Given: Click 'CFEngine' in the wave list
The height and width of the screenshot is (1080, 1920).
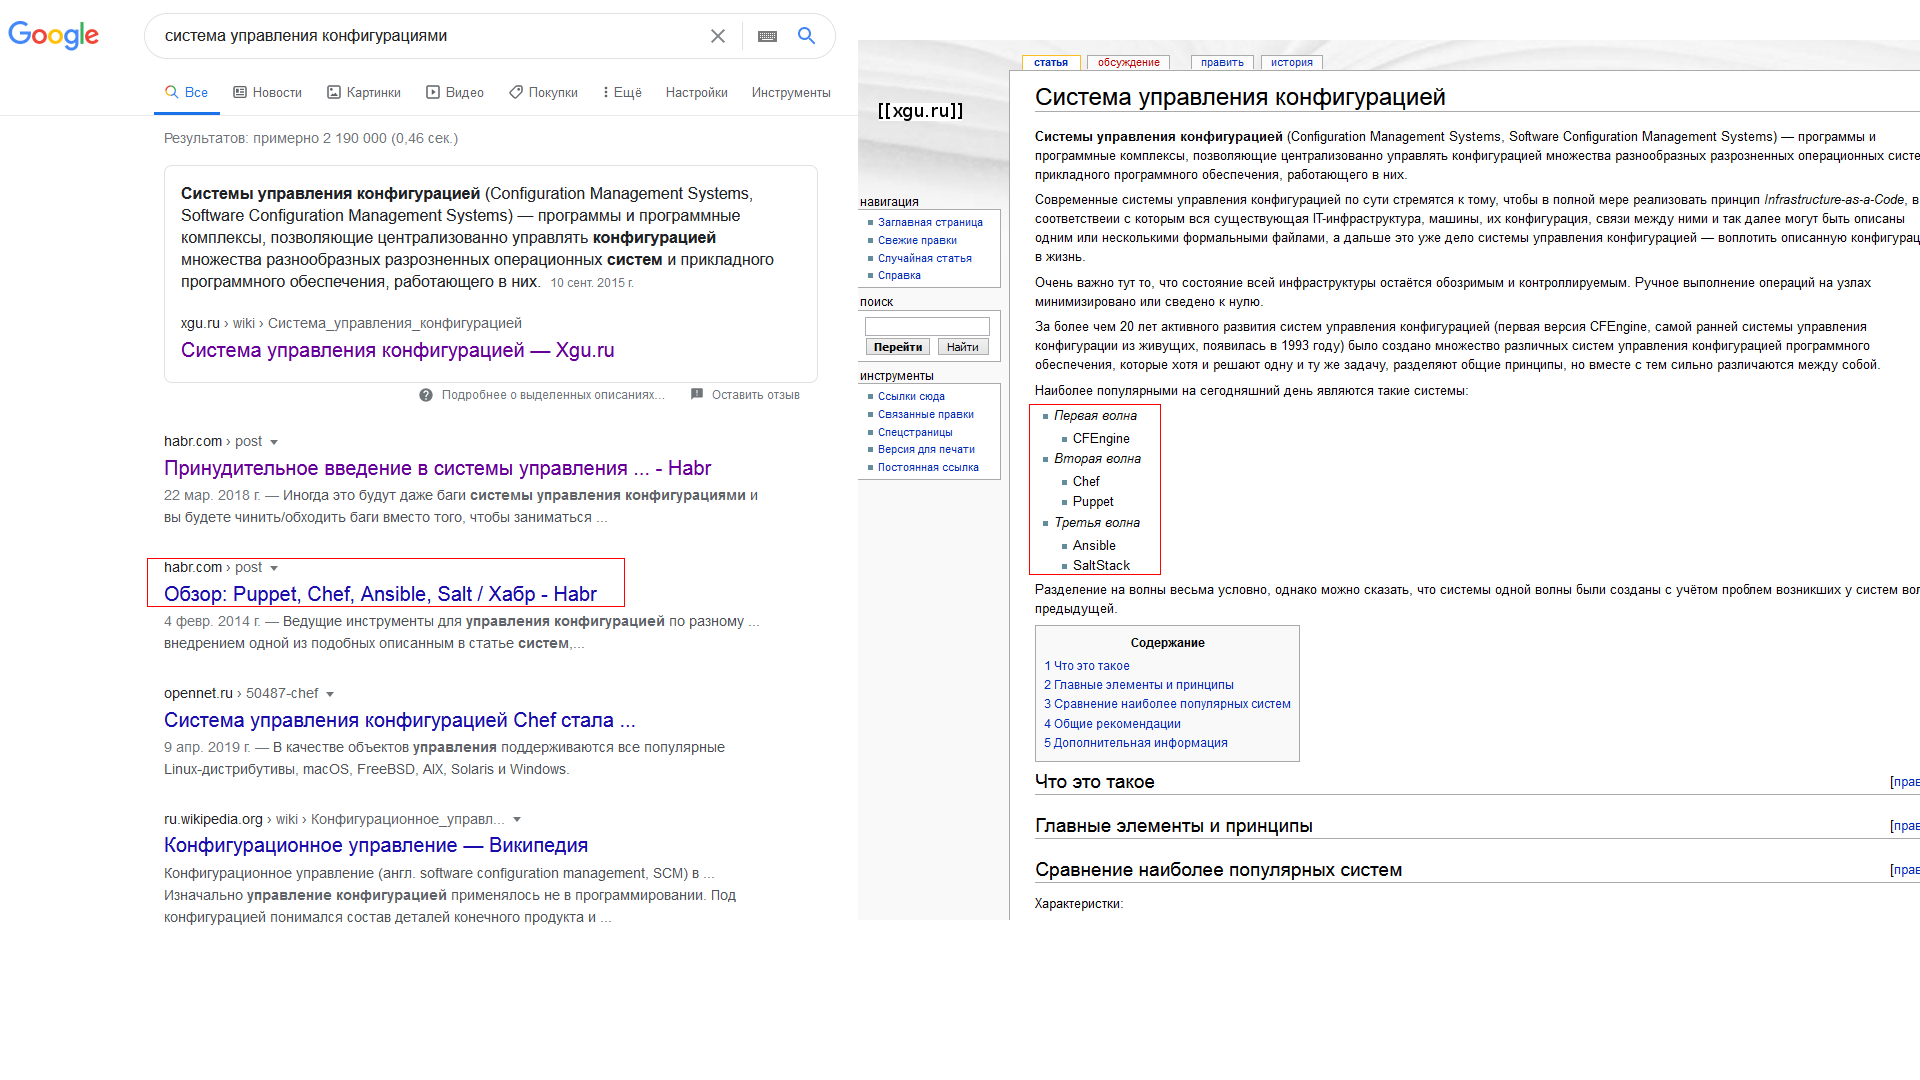Looking at the screenshot, I should (x=1101, y=438).
